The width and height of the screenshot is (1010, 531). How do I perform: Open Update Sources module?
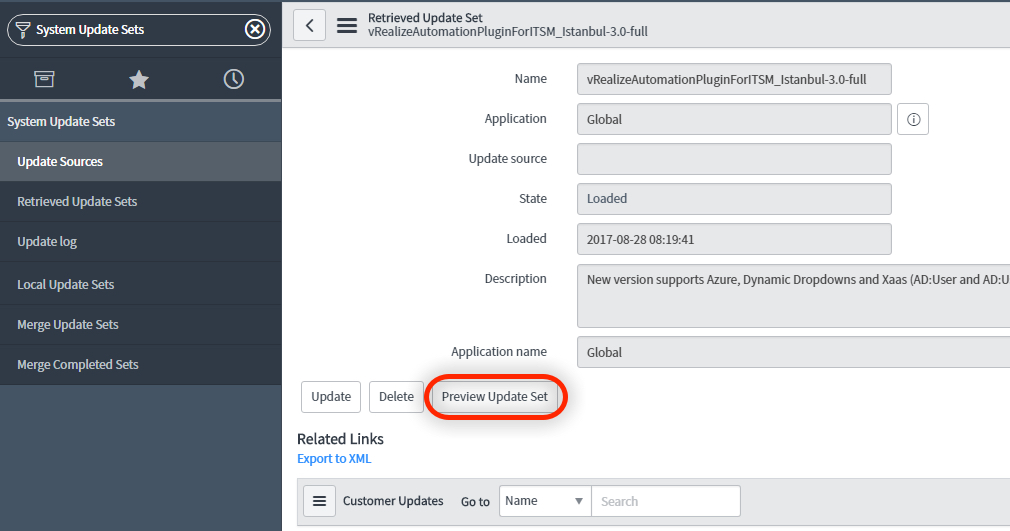60,162
